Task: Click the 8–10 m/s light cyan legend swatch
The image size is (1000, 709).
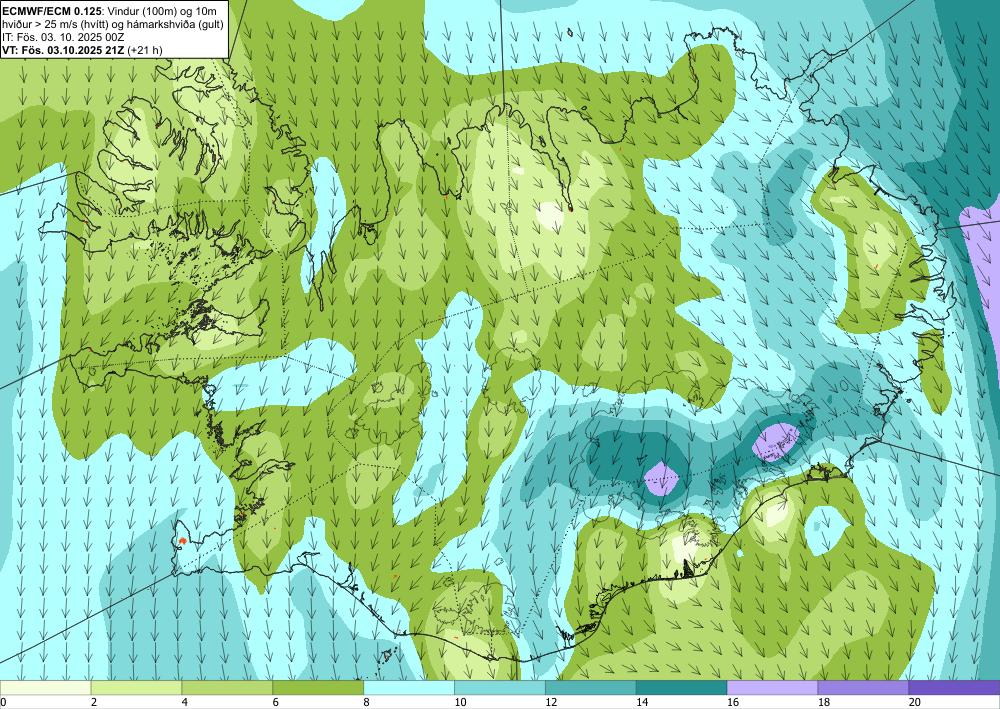Action: point(409,687)
